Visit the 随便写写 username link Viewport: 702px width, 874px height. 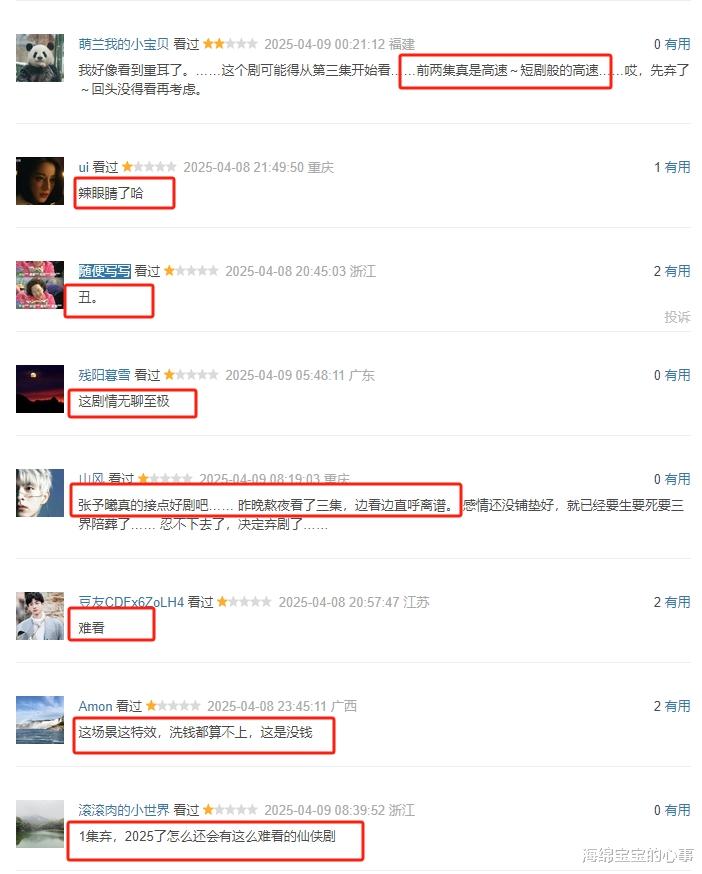(104, 271)
